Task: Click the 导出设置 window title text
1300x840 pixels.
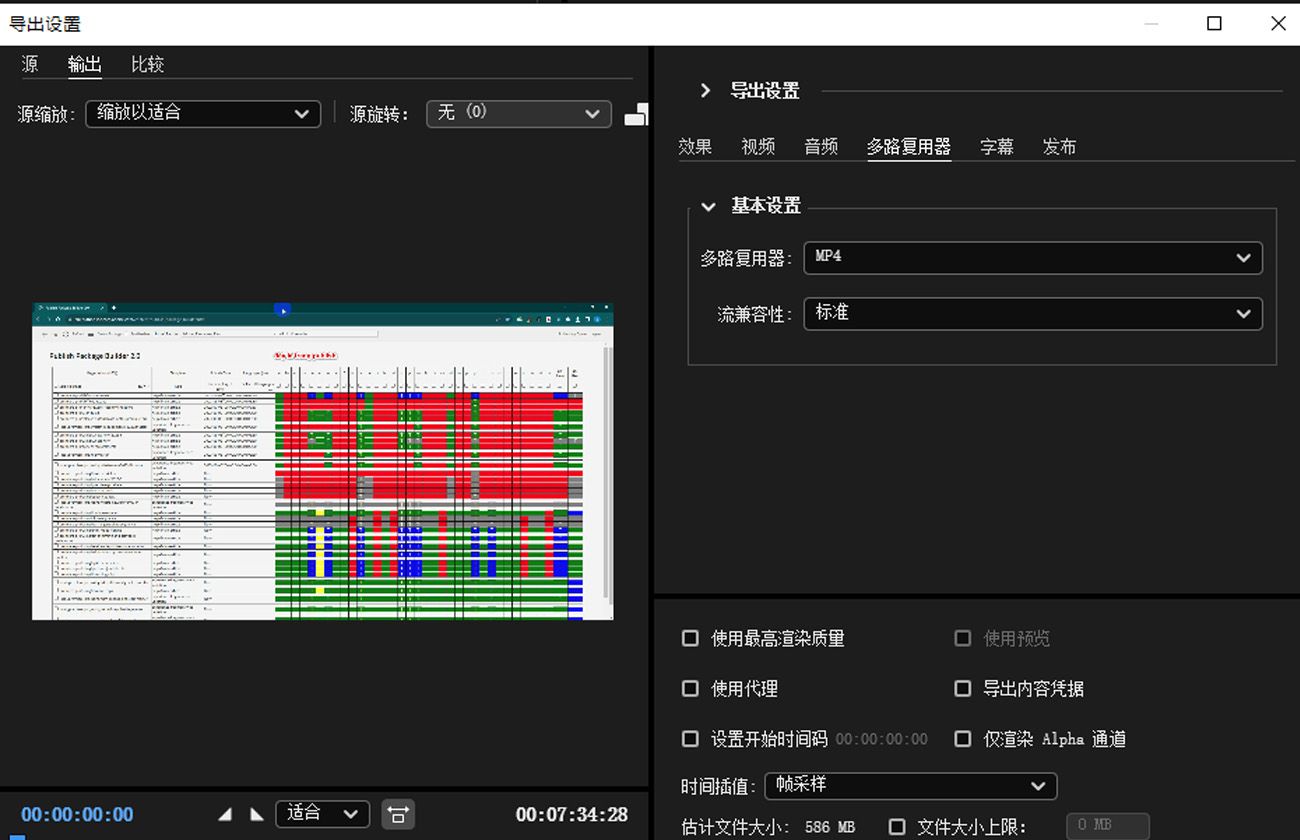Action: coord(45,23)
